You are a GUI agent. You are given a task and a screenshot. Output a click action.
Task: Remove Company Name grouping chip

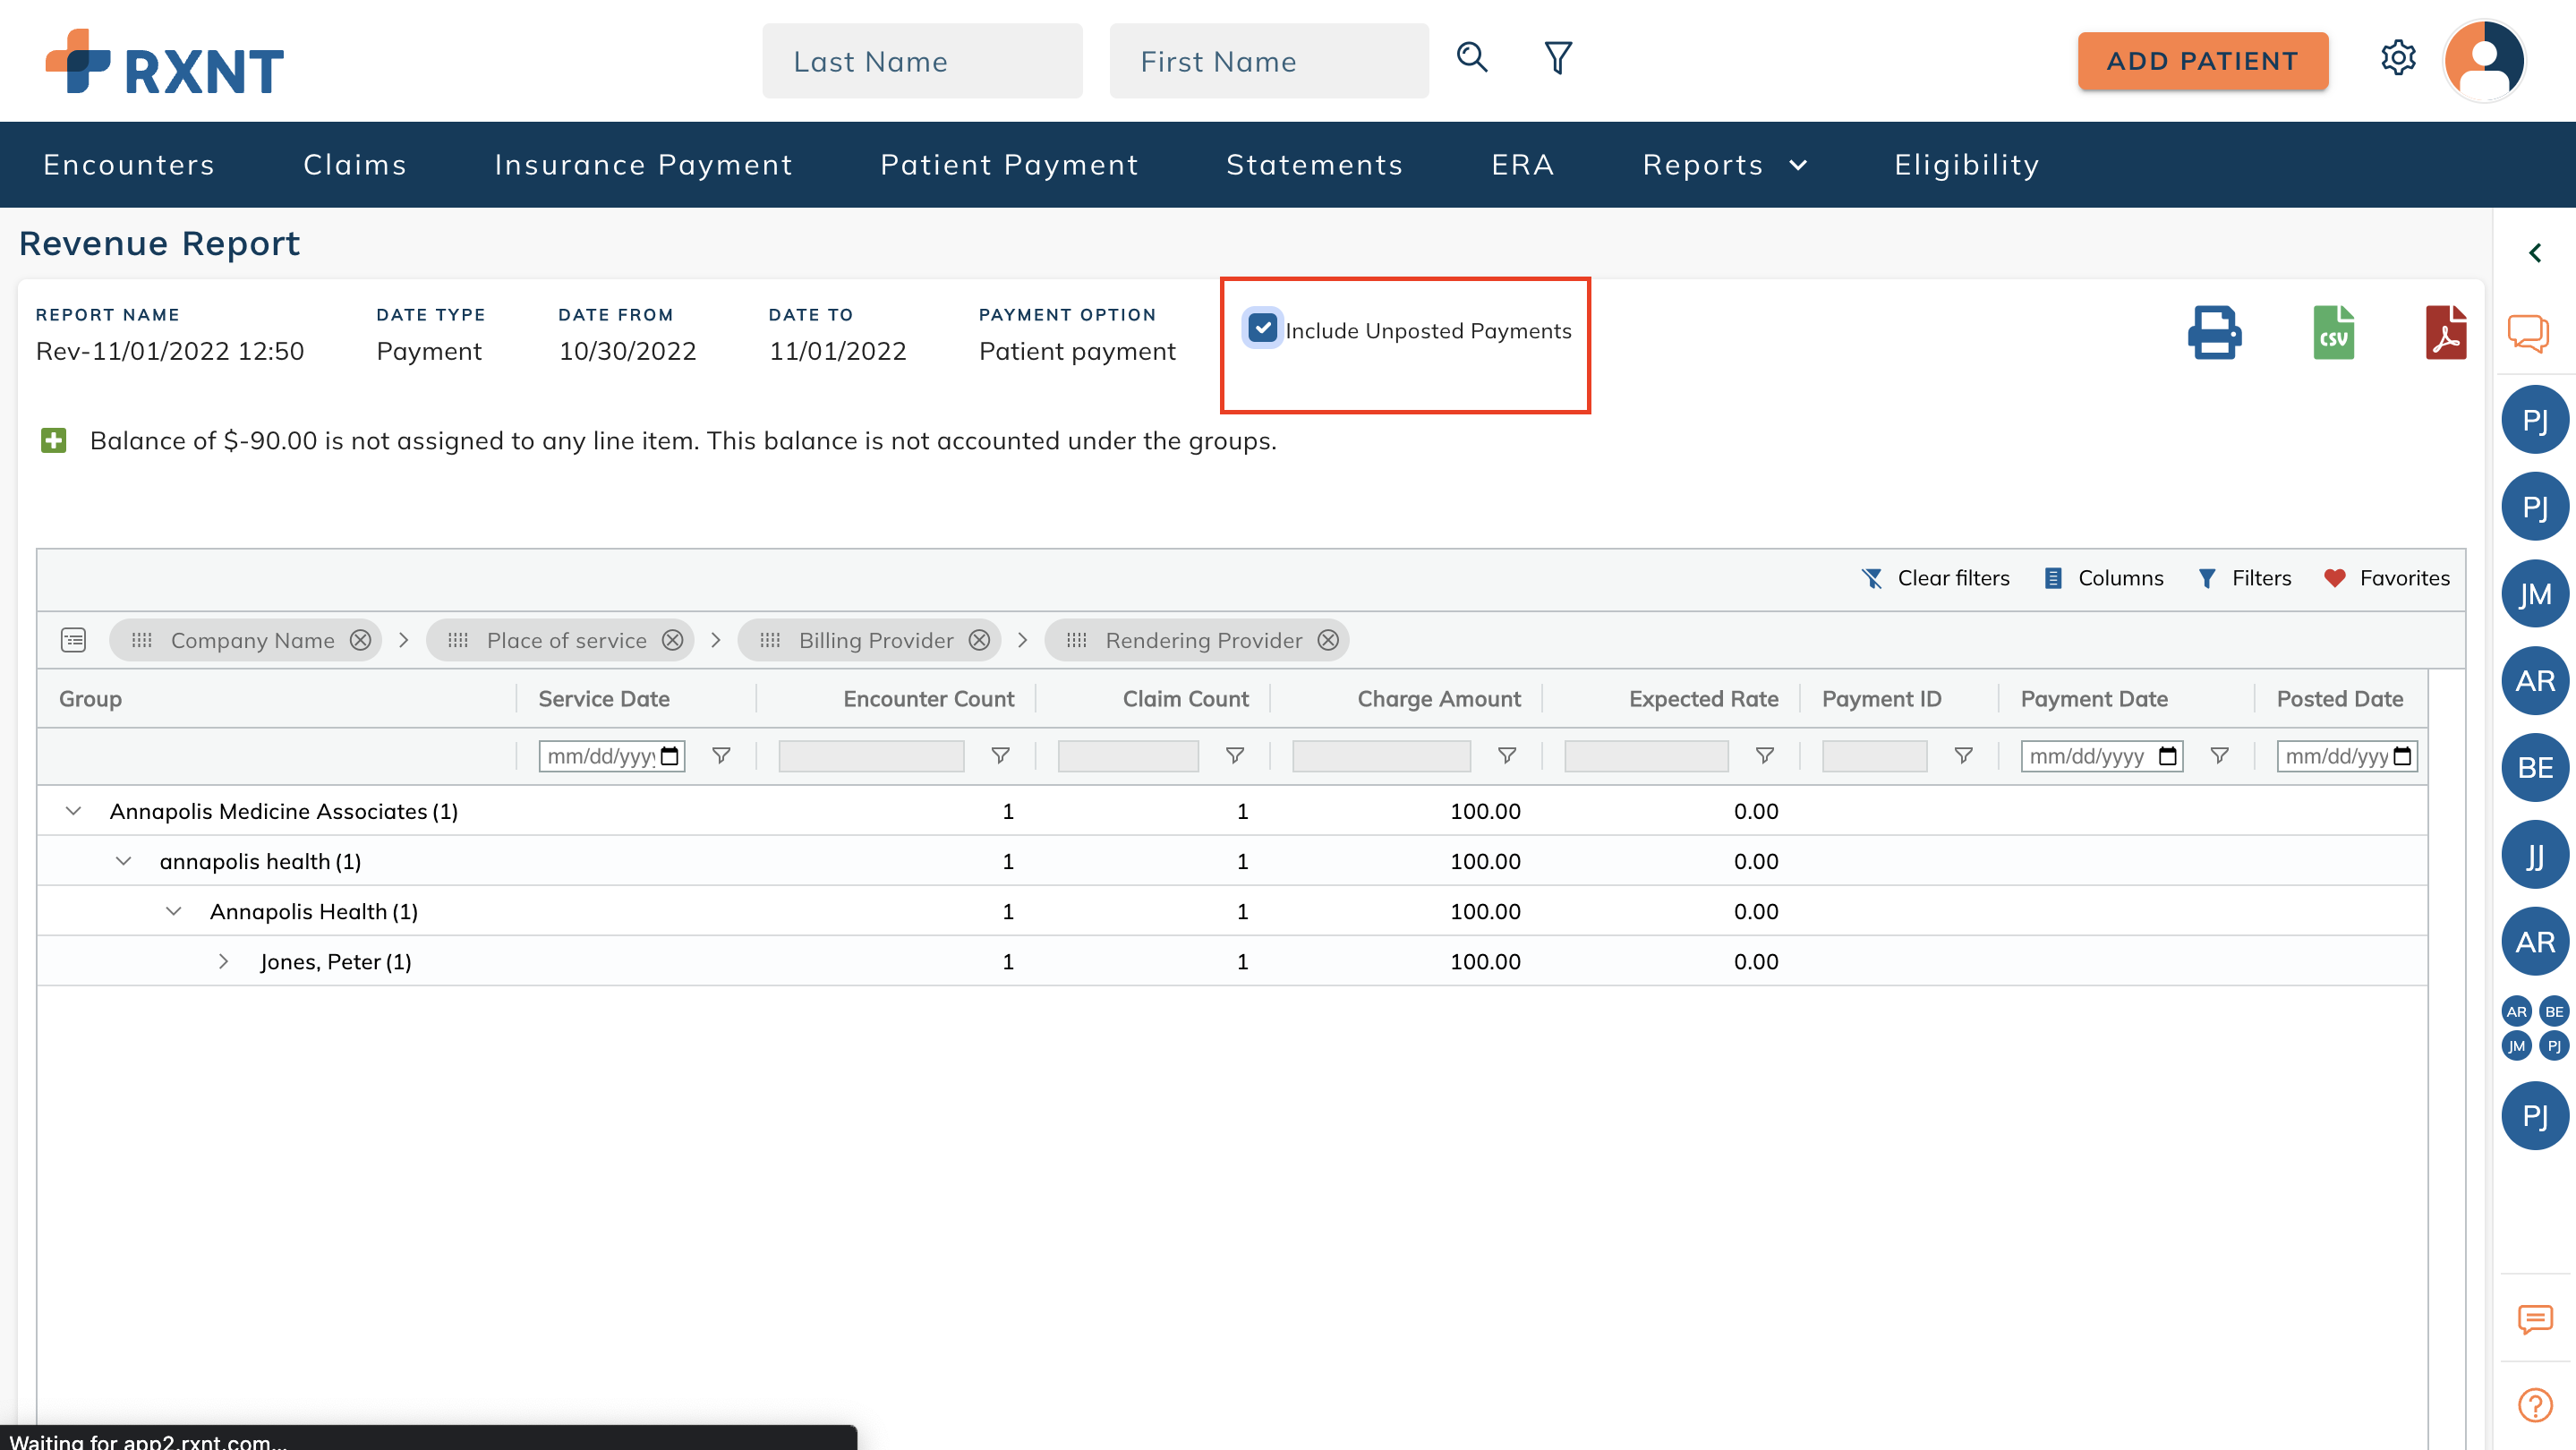pos(360,640)
